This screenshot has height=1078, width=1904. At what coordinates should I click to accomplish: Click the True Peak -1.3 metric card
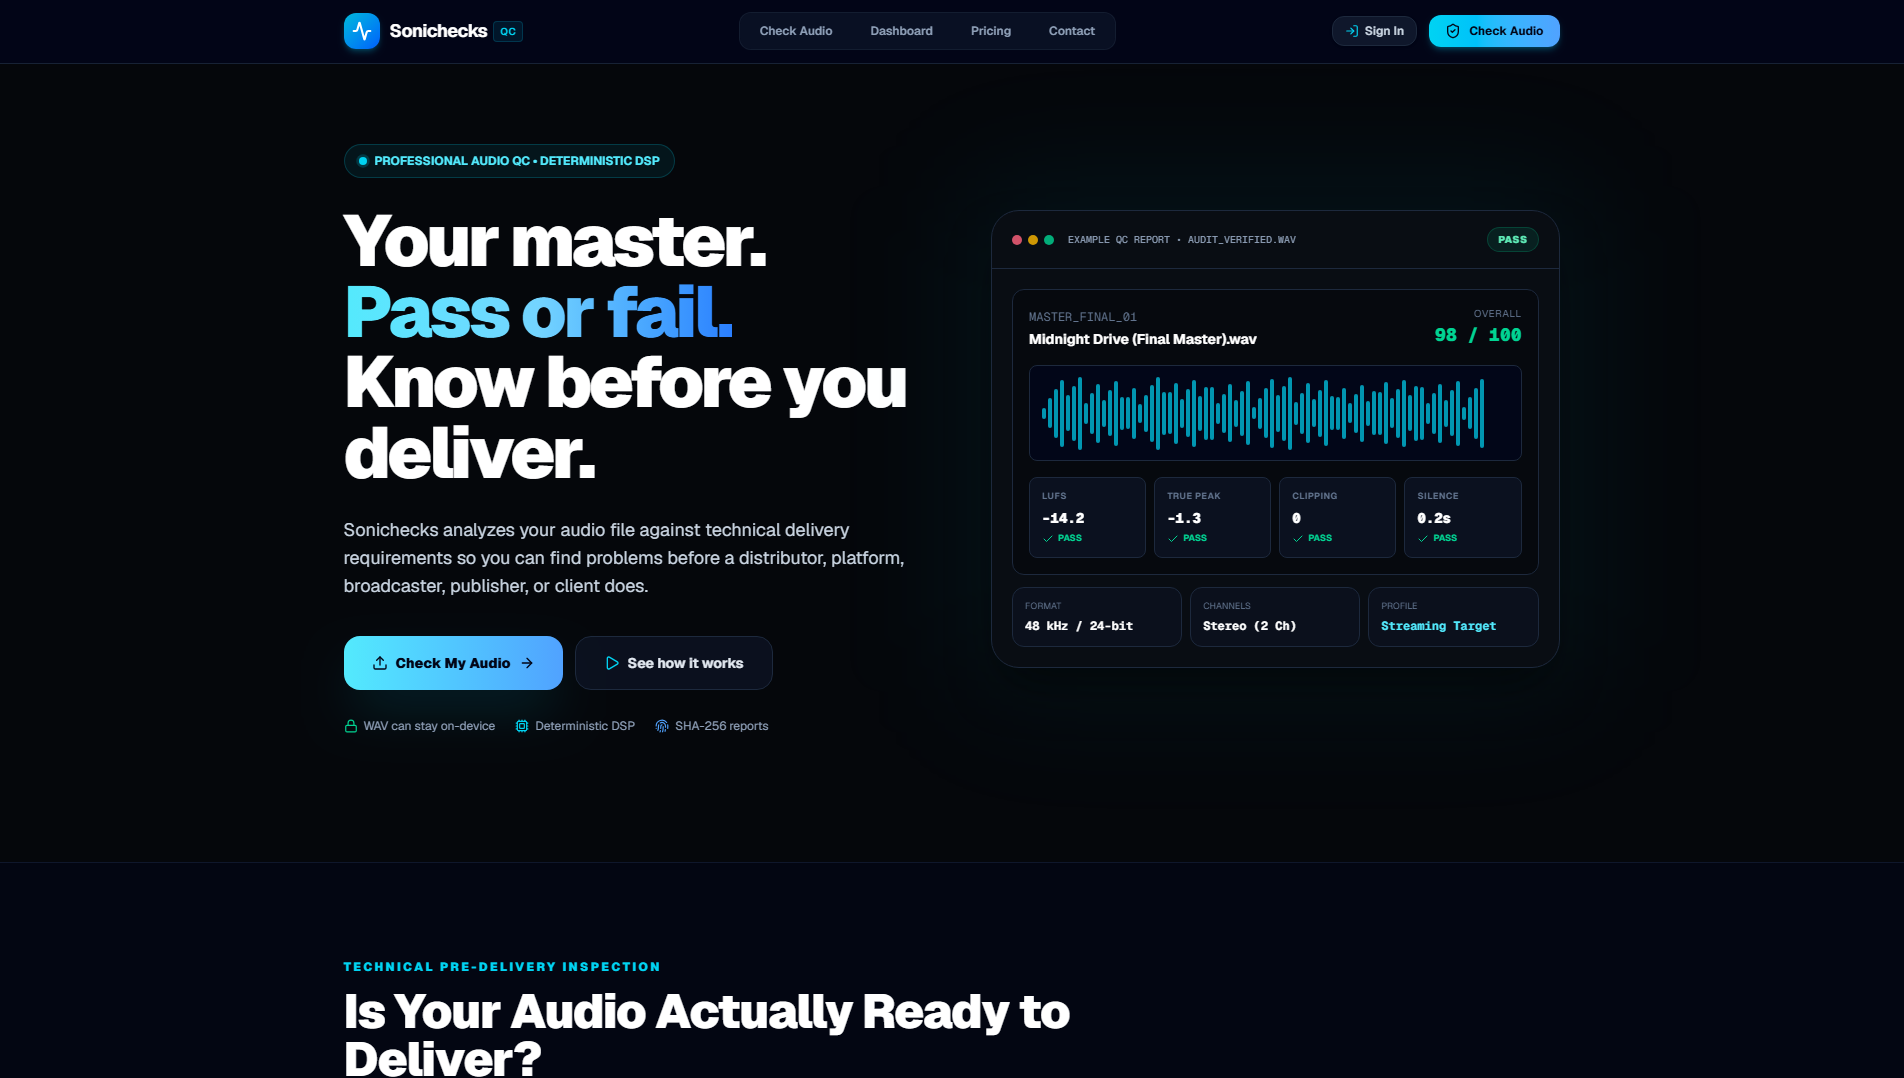tap(1212, 517)
